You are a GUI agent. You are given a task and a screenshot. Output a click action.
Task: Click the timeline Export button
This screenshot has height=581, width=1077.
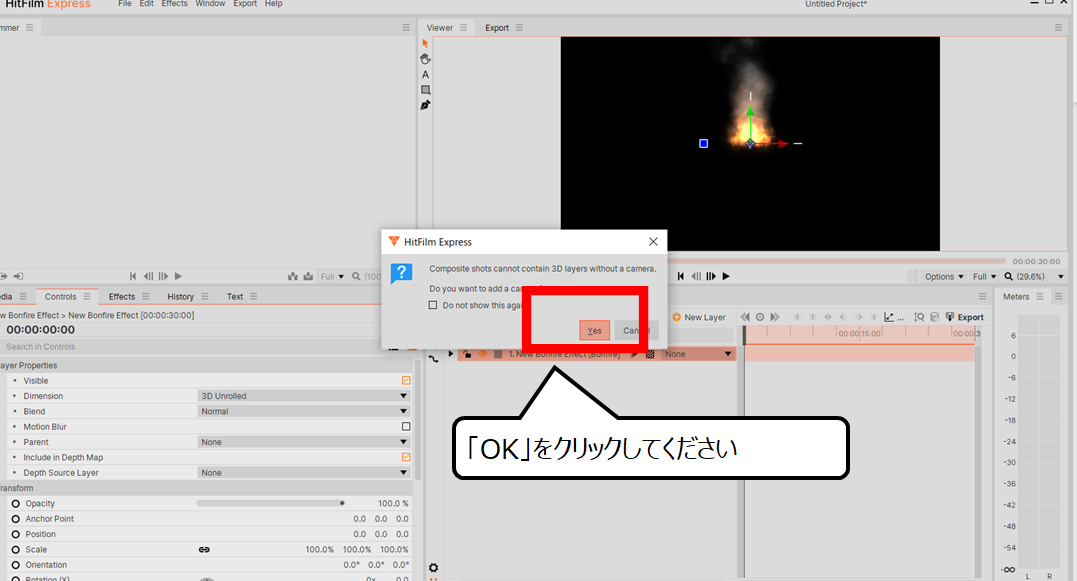(965, 317)
